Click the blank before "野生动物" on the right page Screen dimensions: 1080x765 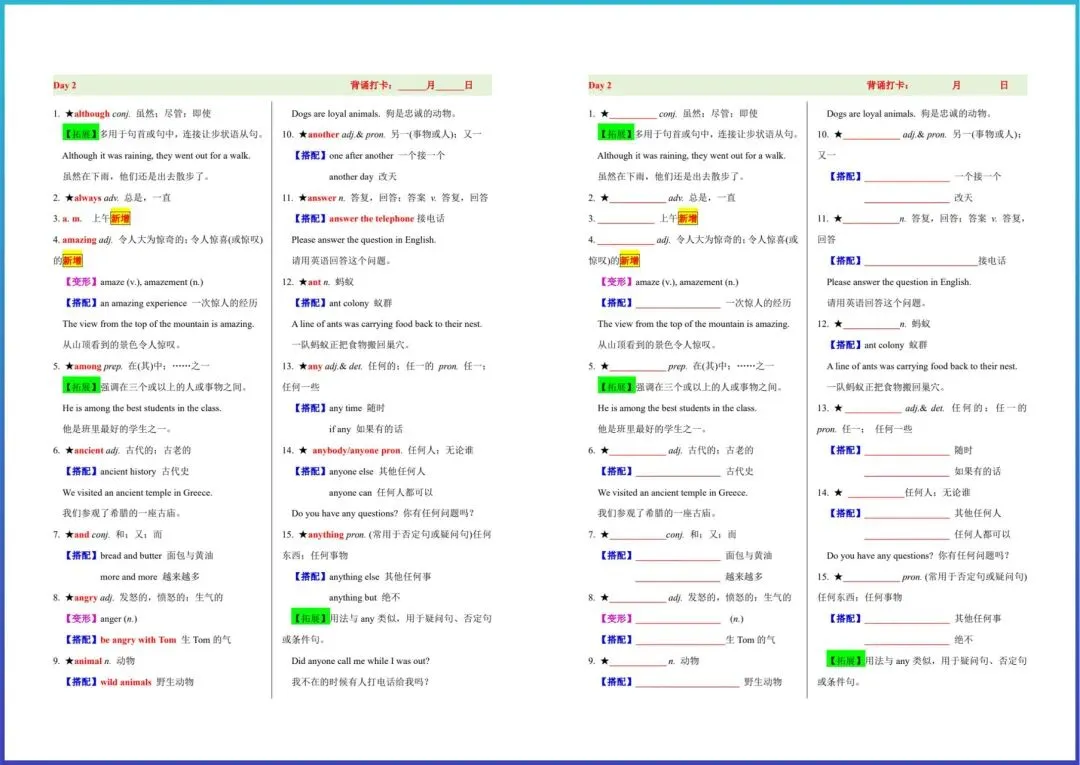pos(687,684)
